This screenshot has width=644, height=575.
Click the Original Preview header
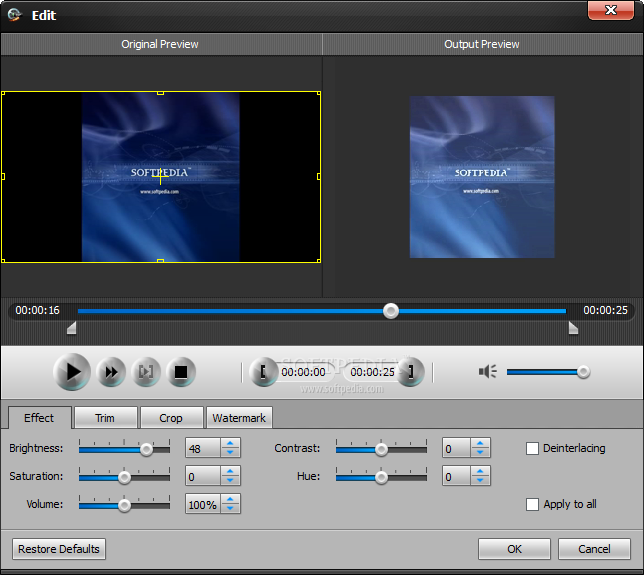click(x=161, y=44)
